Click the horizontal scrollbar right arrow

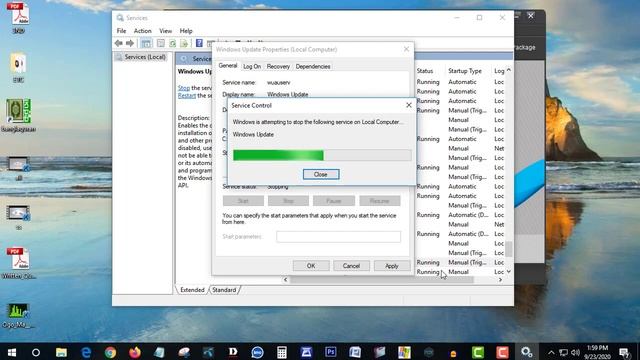tap(500, 280)
